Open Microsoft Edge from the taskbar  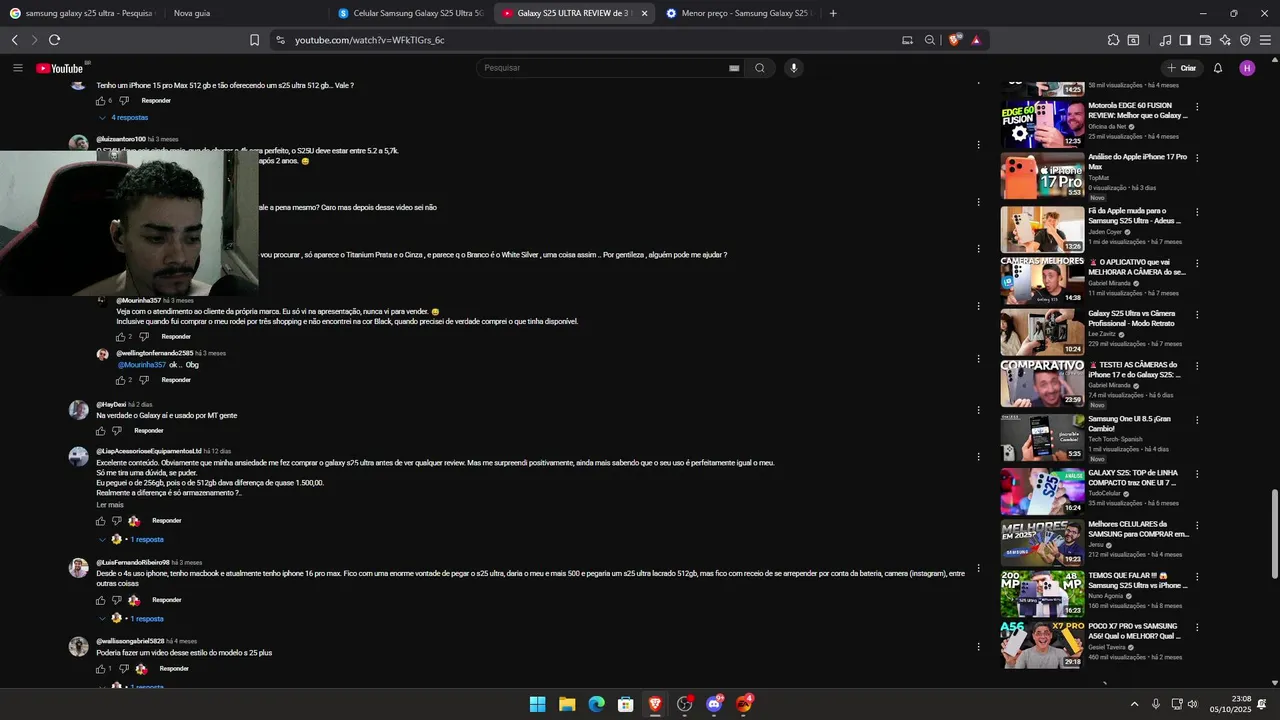596,704
